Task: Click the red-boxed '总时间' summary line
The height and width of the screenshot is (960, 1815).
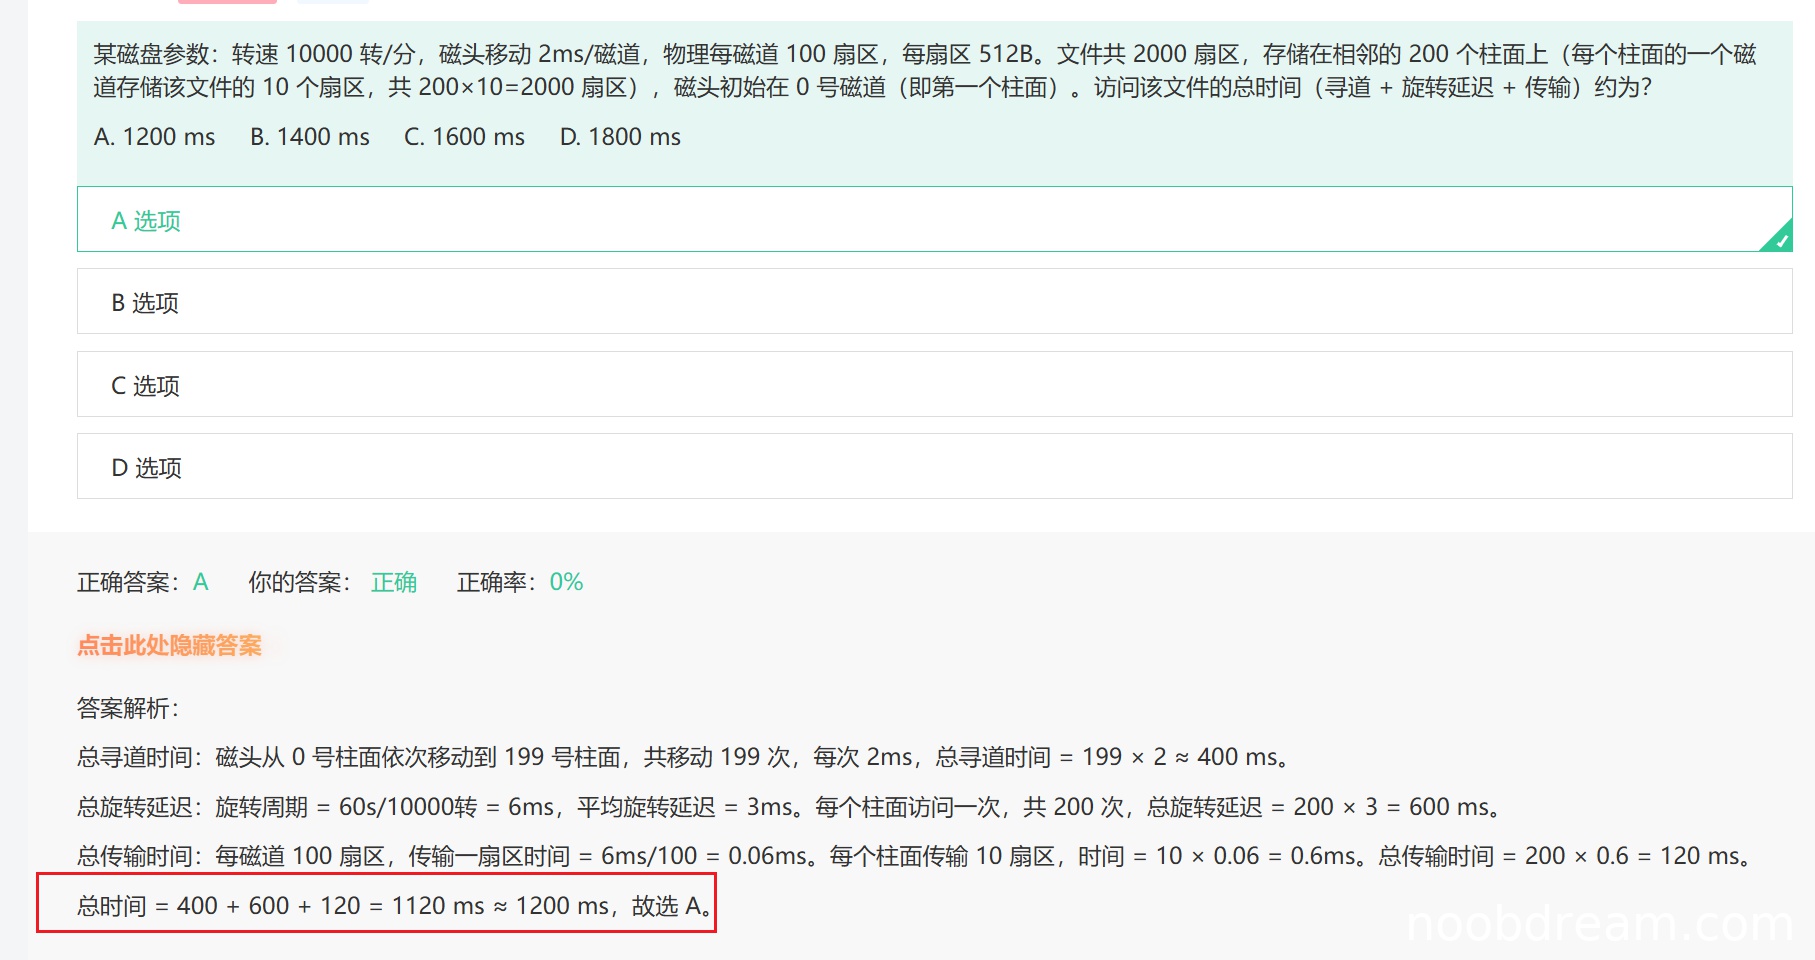Action: (394, 906)
